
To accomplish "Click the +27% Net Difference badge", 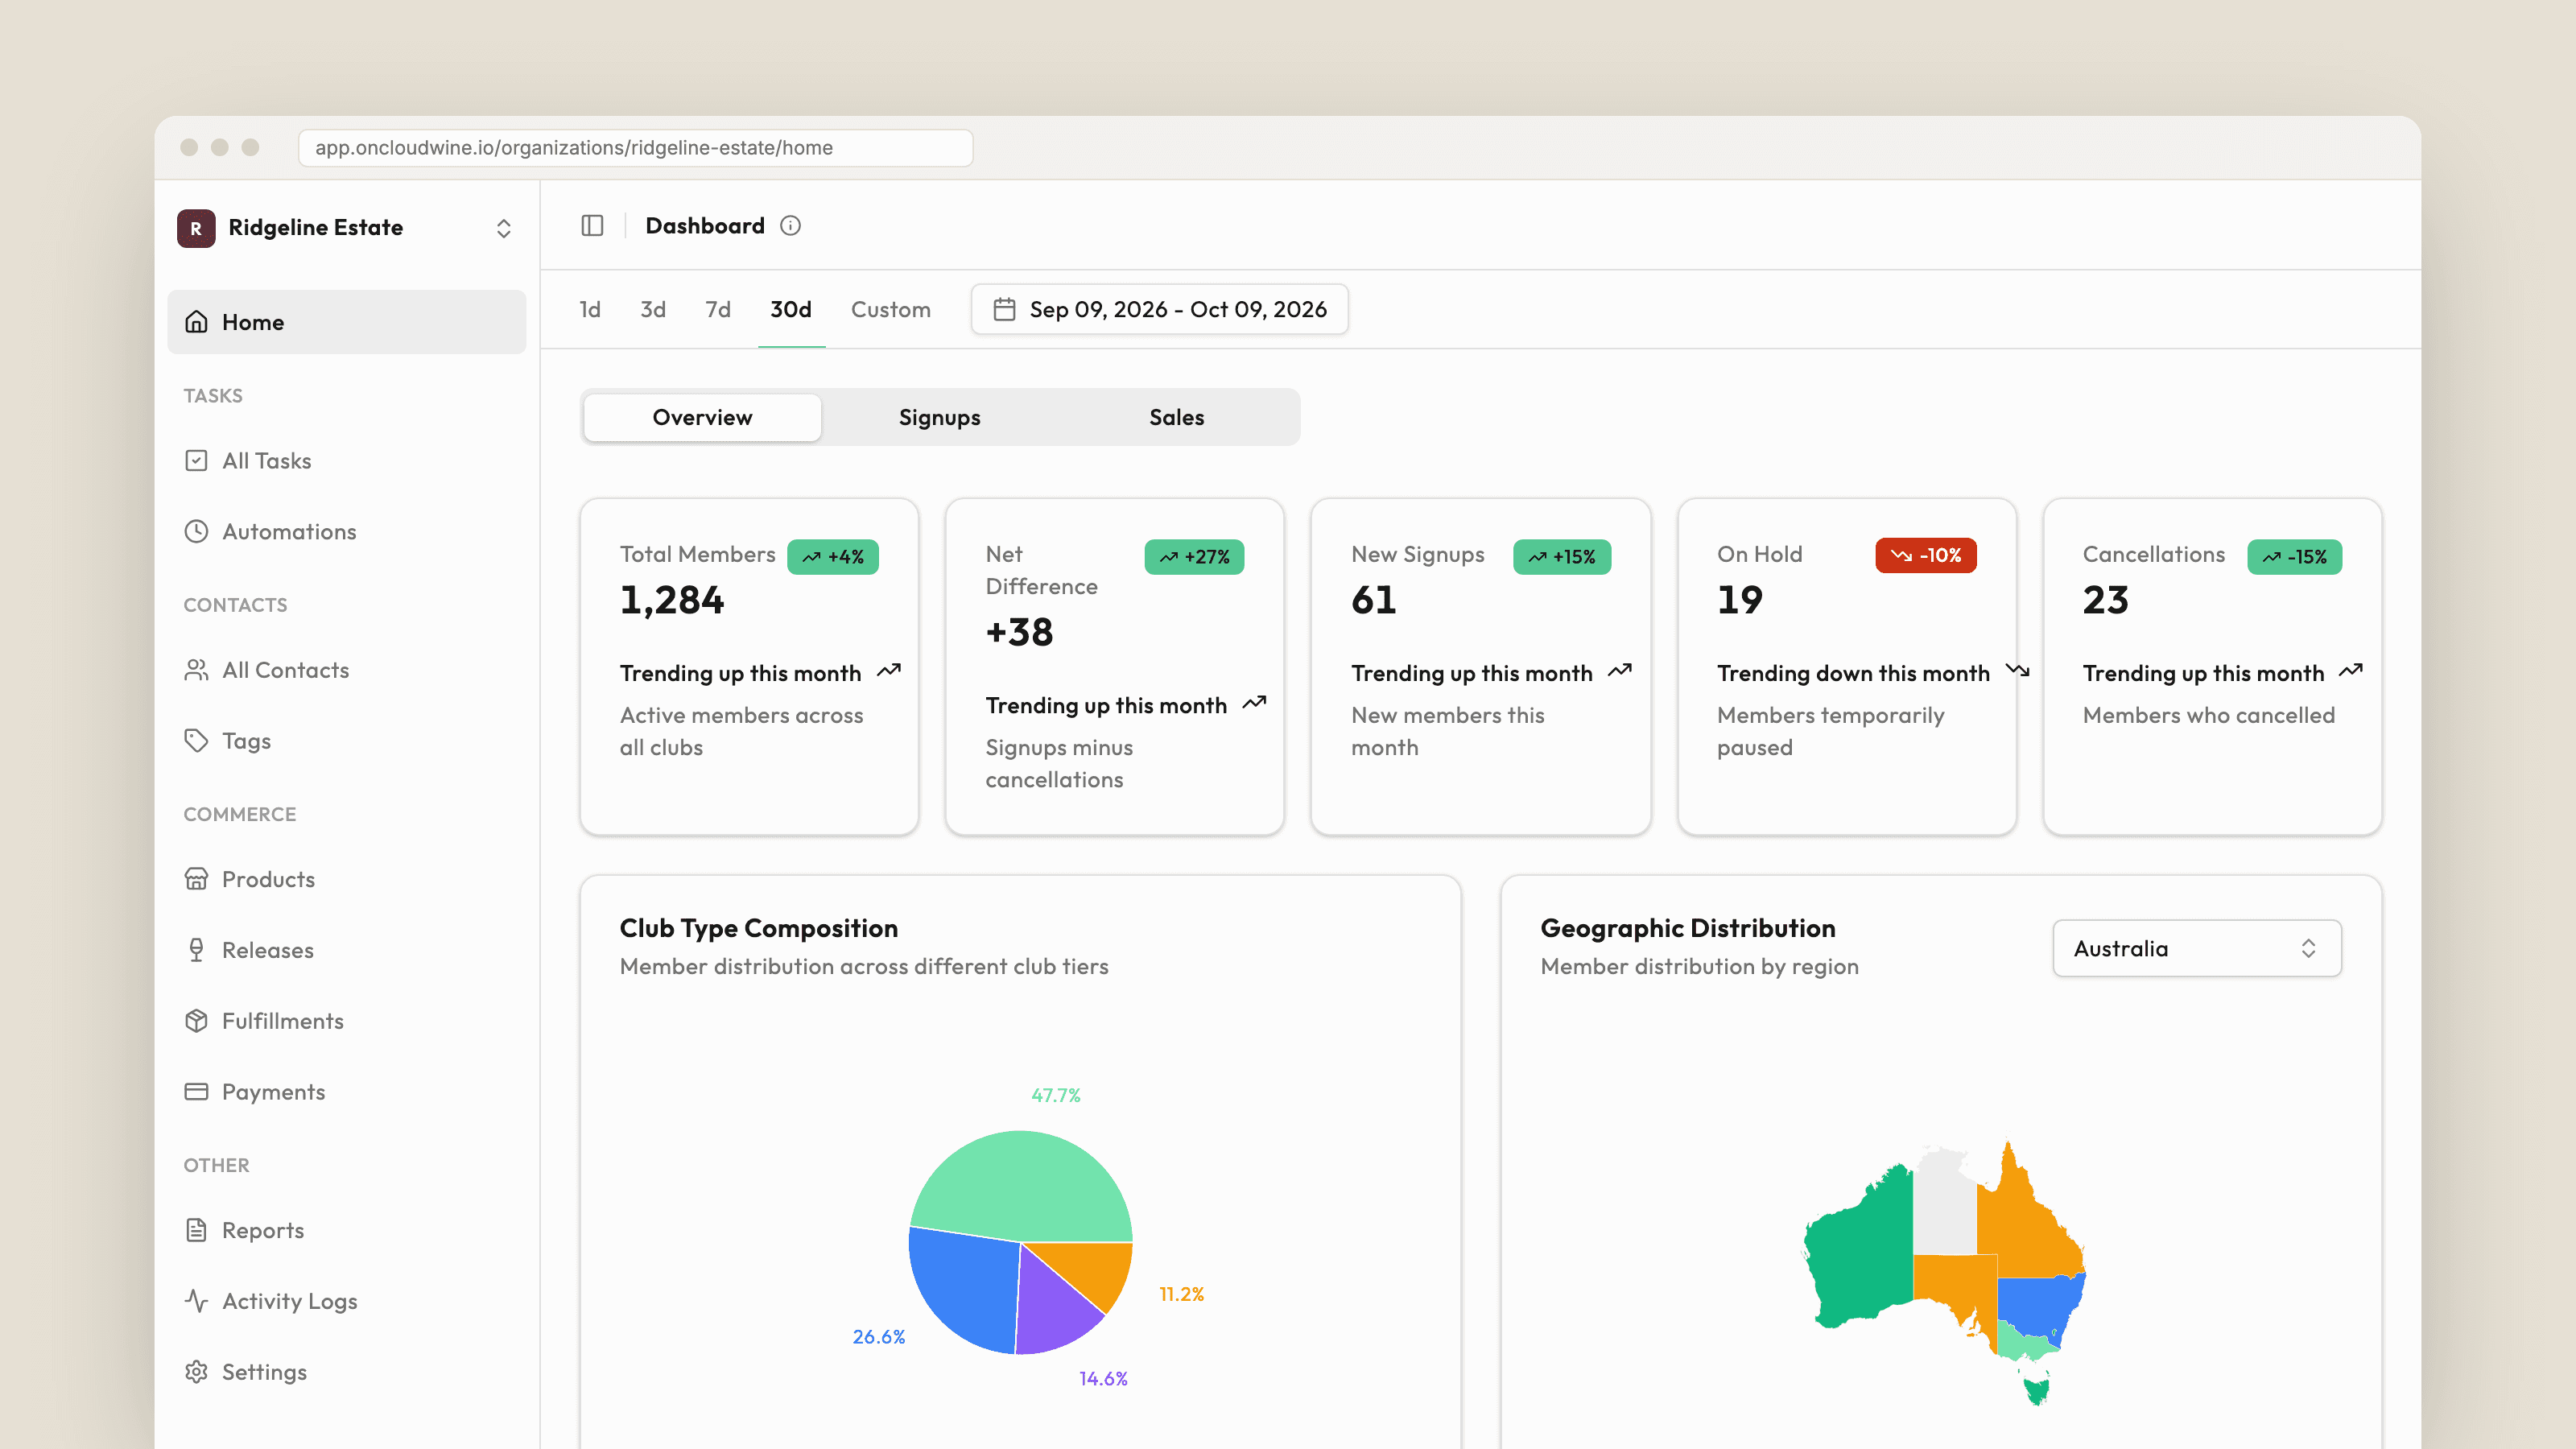I will point(1194,557).
